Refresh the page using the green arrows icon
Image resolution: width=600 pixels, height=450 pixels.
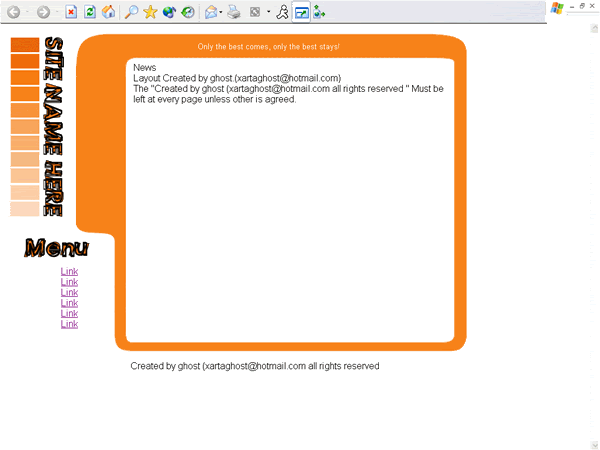pyautogui.click(x=90, y=12)
